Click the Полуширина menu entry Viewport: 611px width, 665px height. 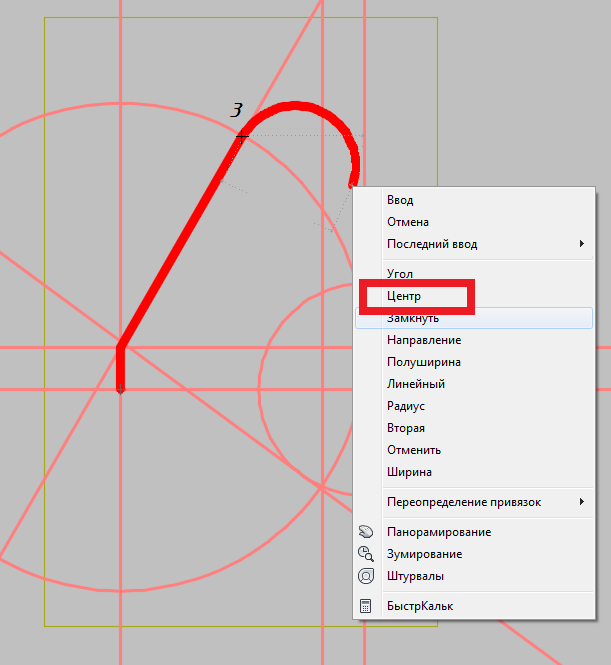424,362
